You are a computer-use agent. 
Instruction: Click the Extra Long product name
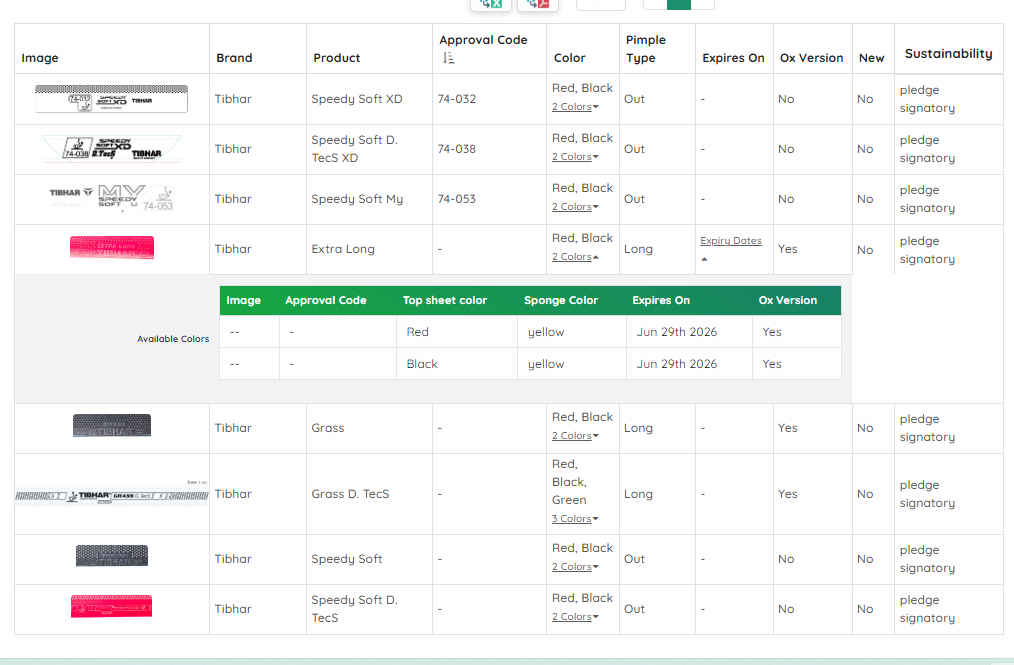(343, 249)
